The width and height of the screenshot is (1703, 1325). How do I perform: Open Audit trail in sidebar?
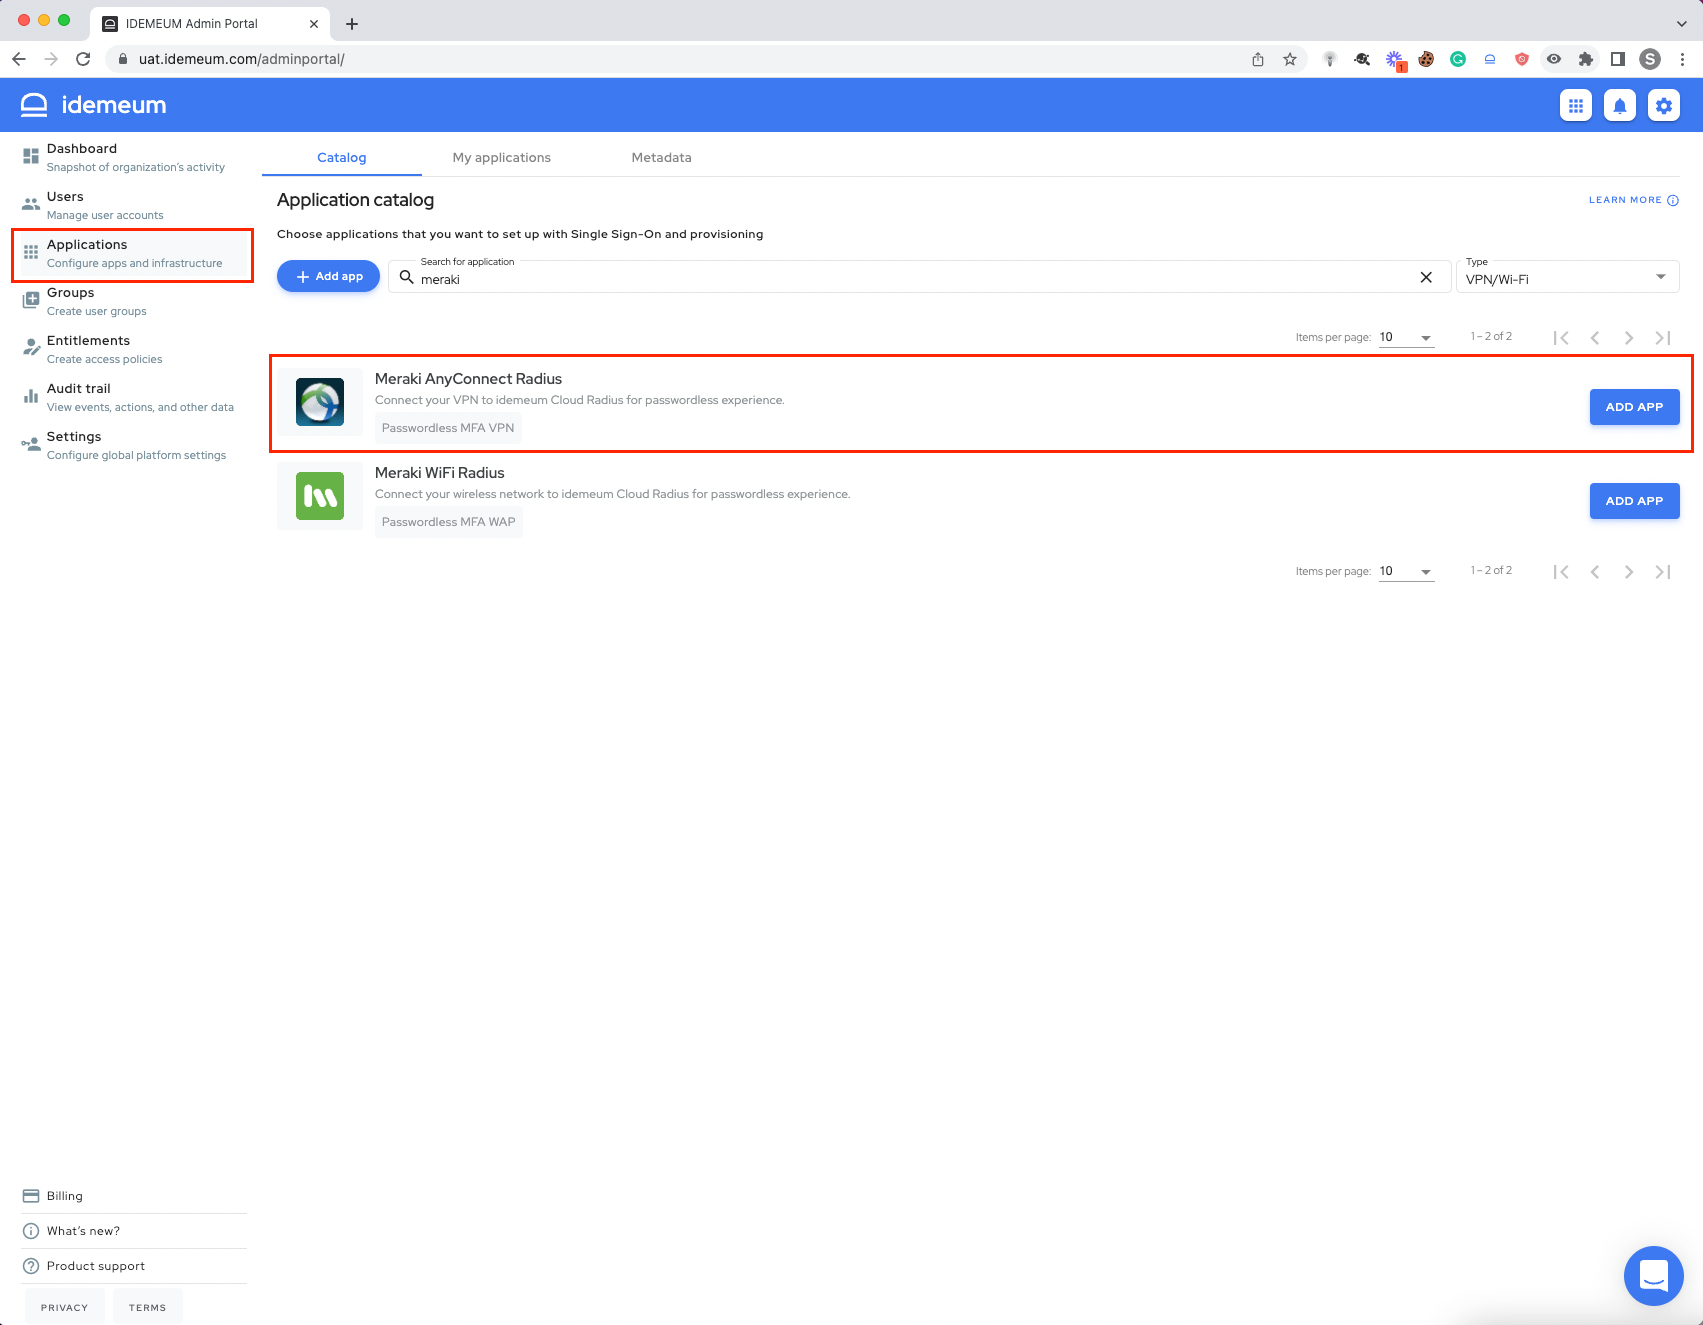(x=132, y=397)
